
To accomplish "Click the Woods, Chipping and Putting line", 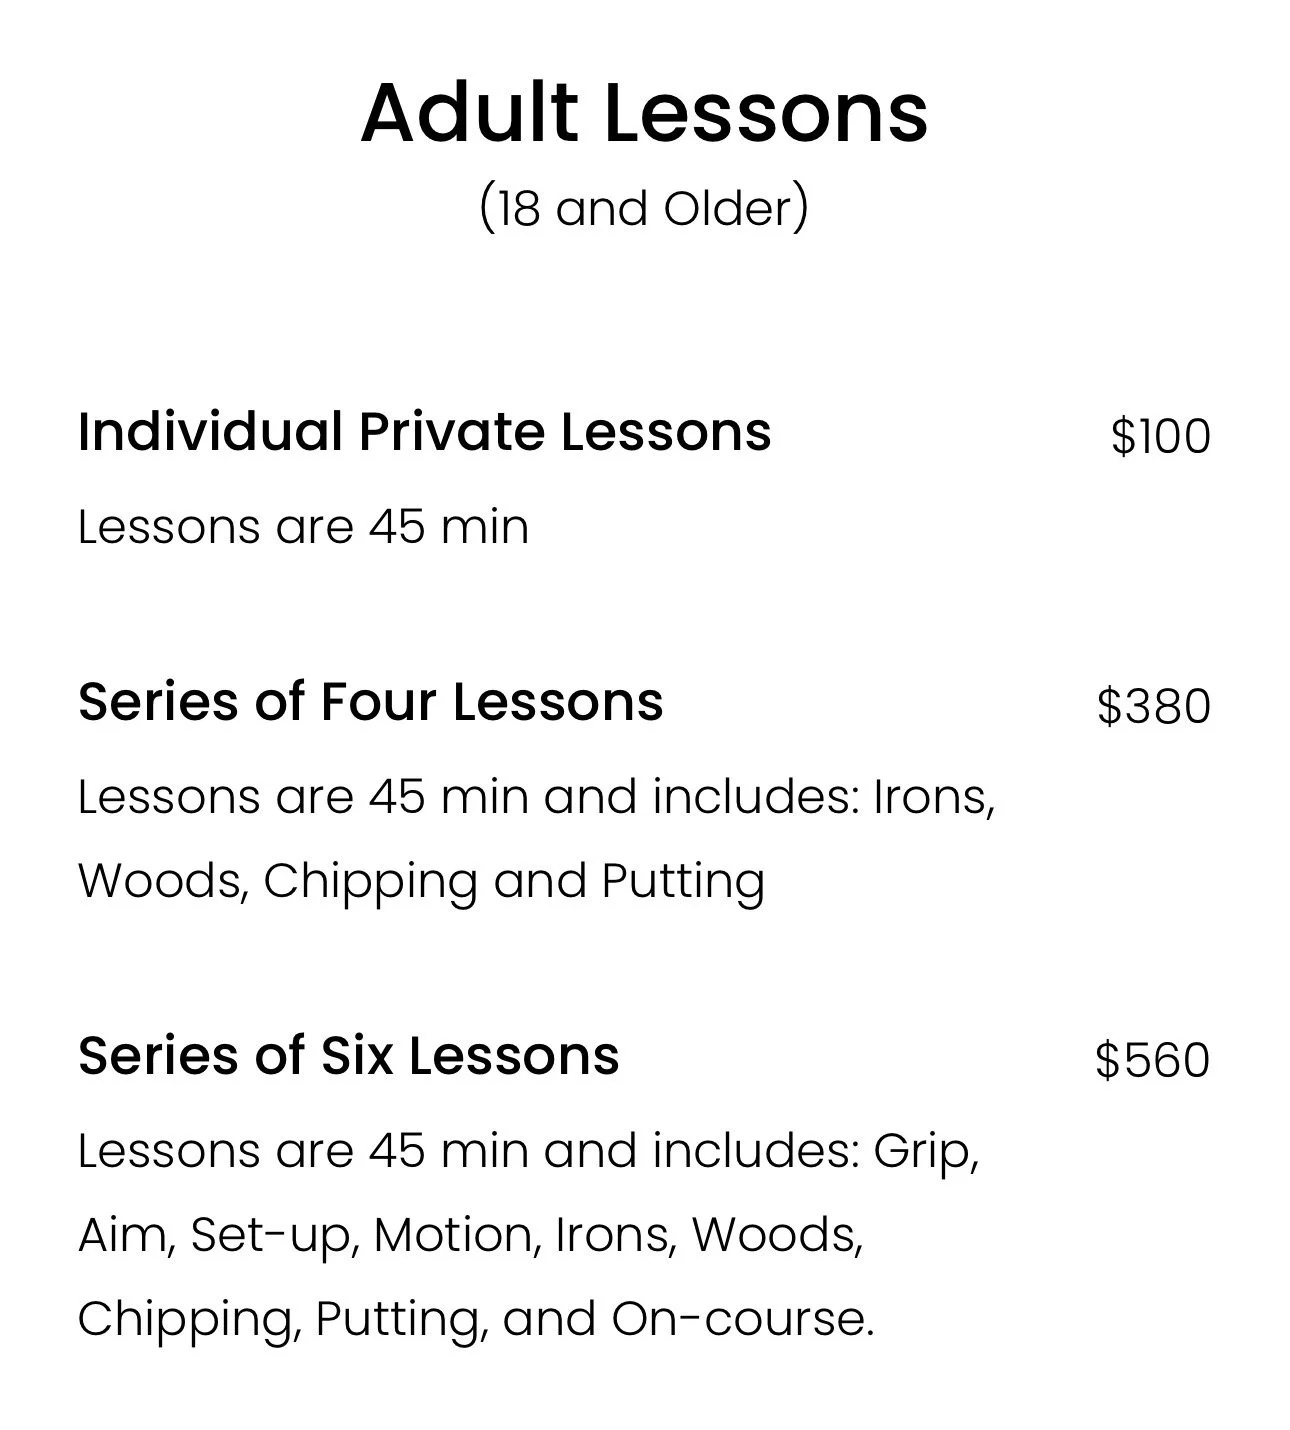I will 422,882.
